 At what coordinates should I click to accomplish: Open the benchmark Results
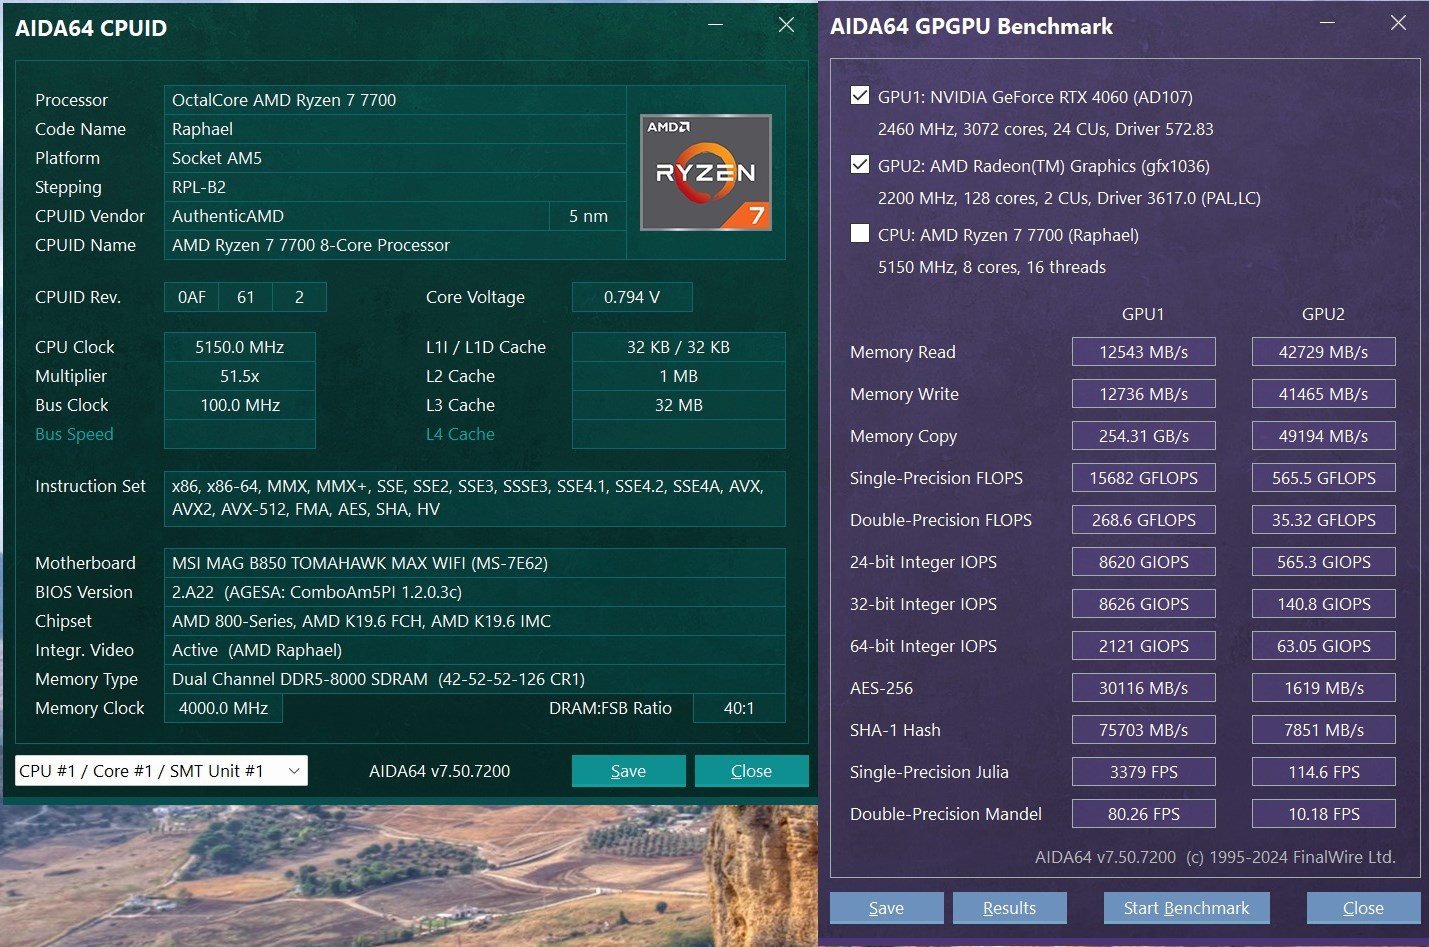click(x=1009, y=908)
